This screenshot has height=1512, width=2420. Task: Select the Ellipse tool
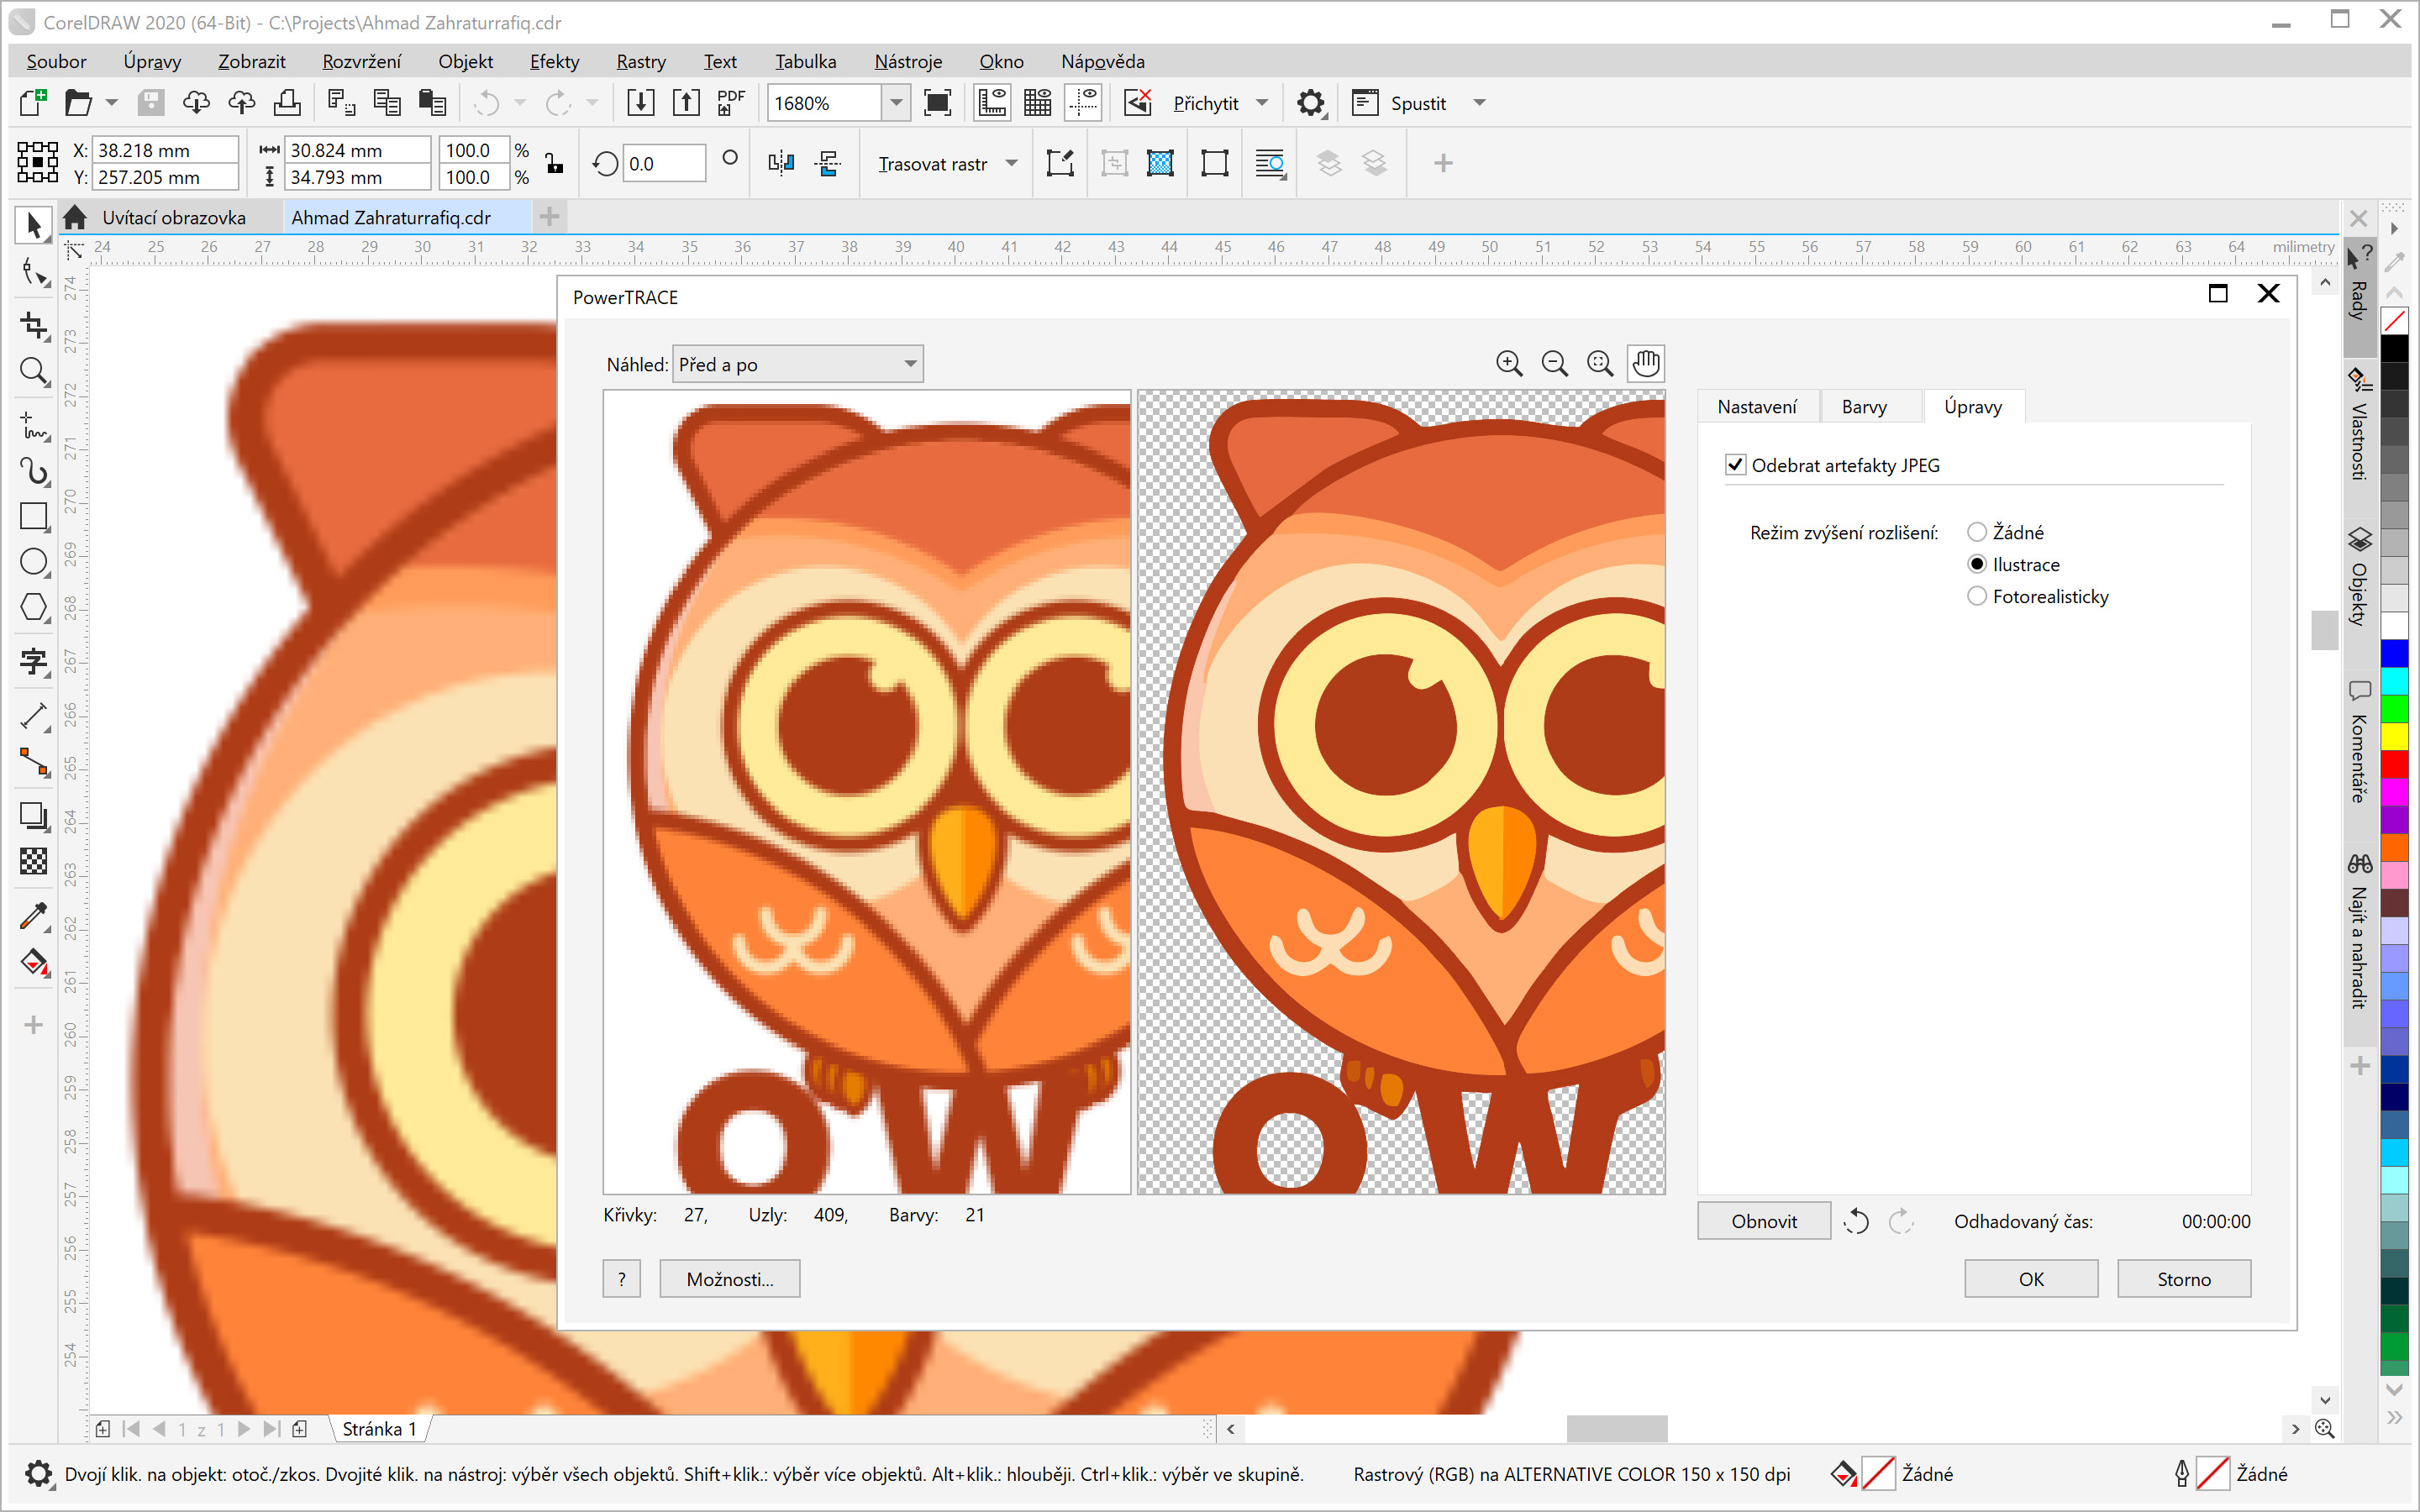(x=34, y=562)
